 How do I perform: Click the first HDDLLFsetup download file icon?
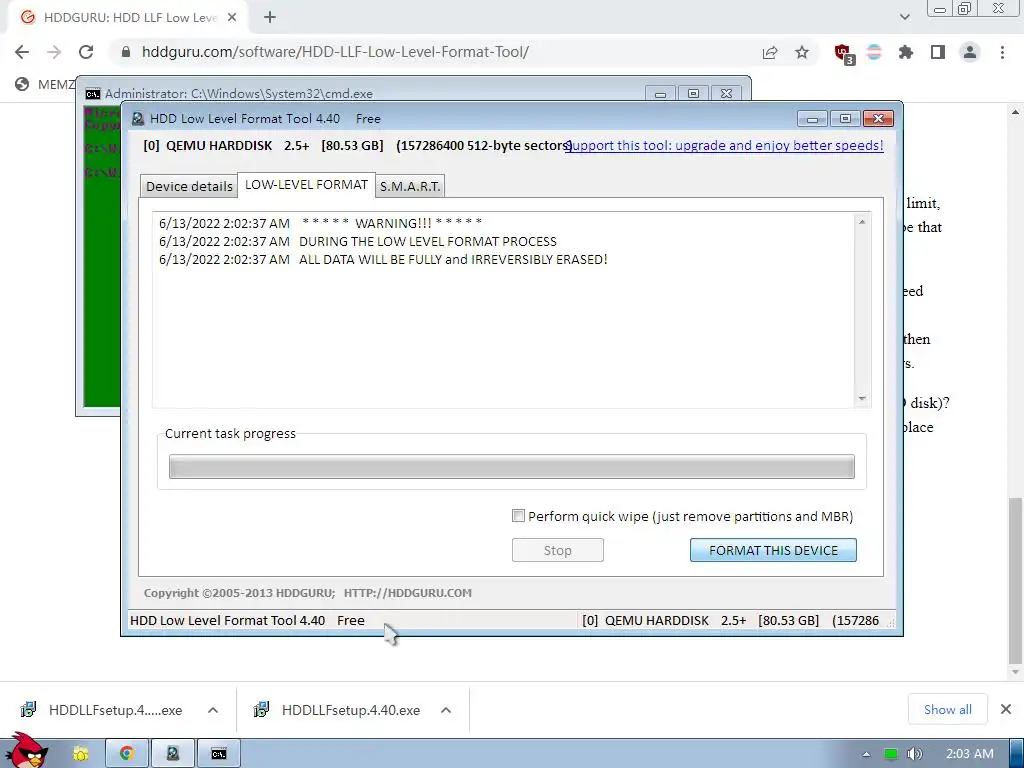tap(29, 710)
